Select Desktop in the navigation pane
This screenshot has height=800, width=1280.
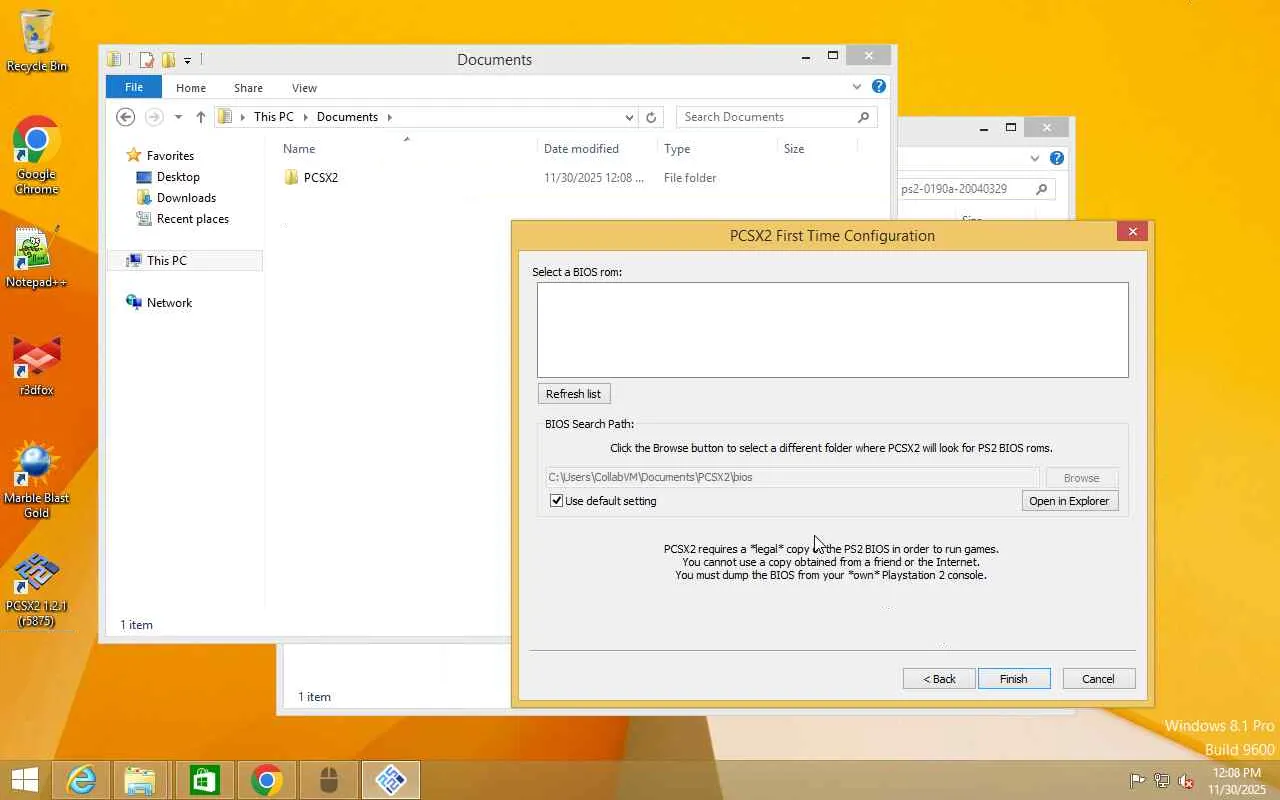178,177
